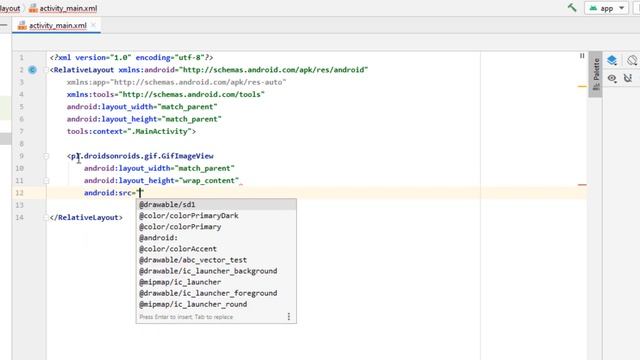Click the design surface layers icon

tap(611, 60)
